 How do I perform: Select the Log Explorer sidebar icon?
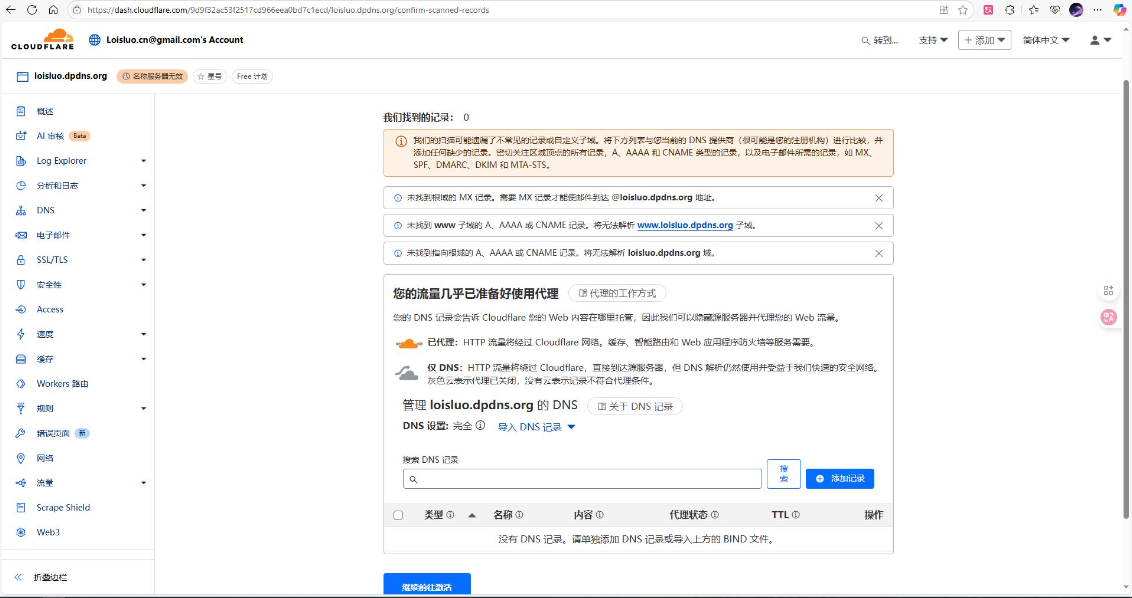coord(21,160)
